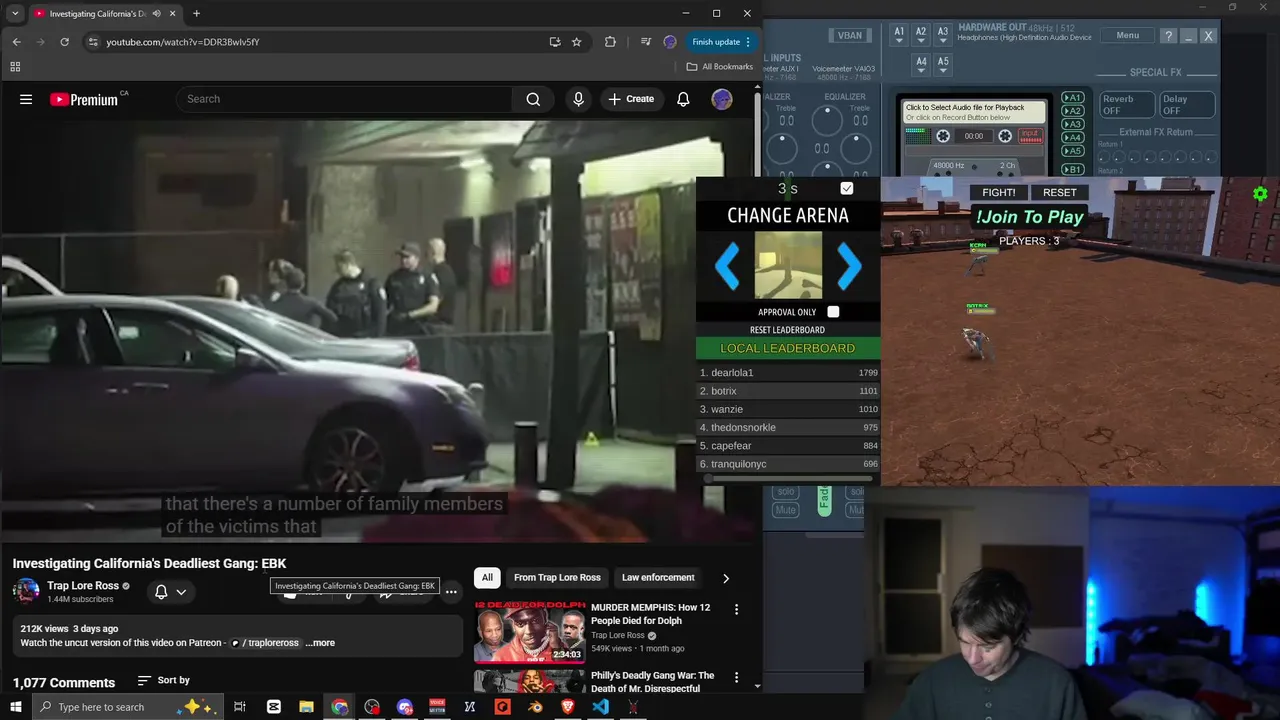Screen dimensions: 1280x720
Task: Open the YouTube account avatar menu
Action: (722, 99)
